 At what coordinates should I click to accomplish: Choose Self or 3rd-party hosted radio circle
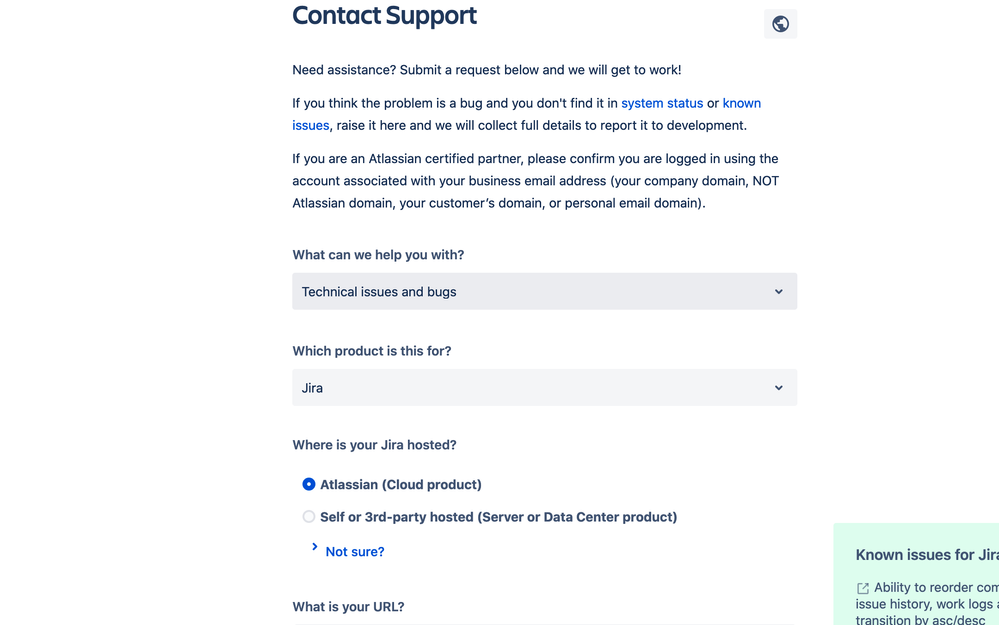[x=308, y=517]
